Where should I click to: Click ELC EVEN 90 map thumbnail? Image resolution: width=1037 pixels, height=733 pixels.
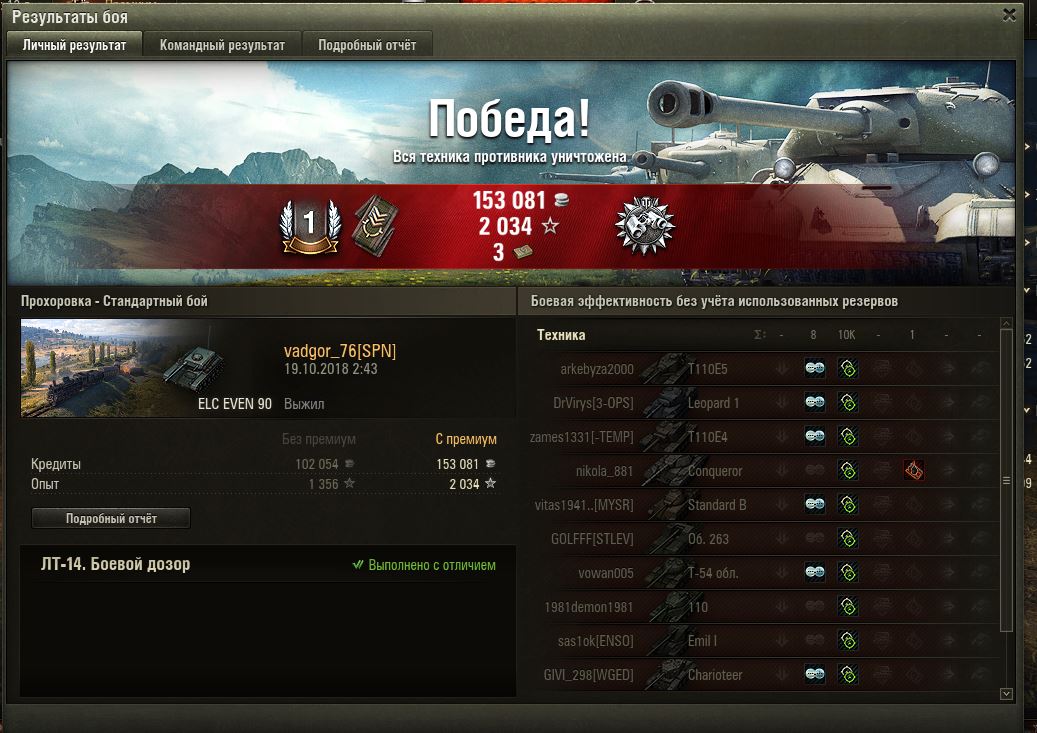click(147, 368)
